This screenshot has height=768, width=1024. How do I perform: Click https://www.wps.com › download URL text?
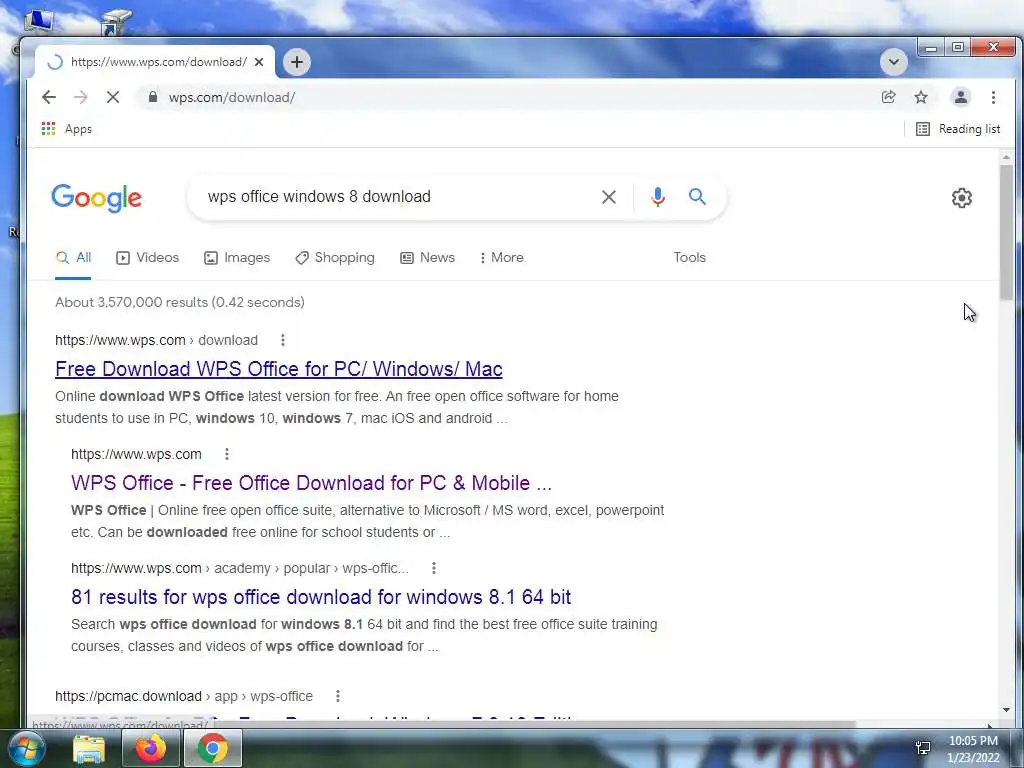pyautogui.click(x=157, y=340)
